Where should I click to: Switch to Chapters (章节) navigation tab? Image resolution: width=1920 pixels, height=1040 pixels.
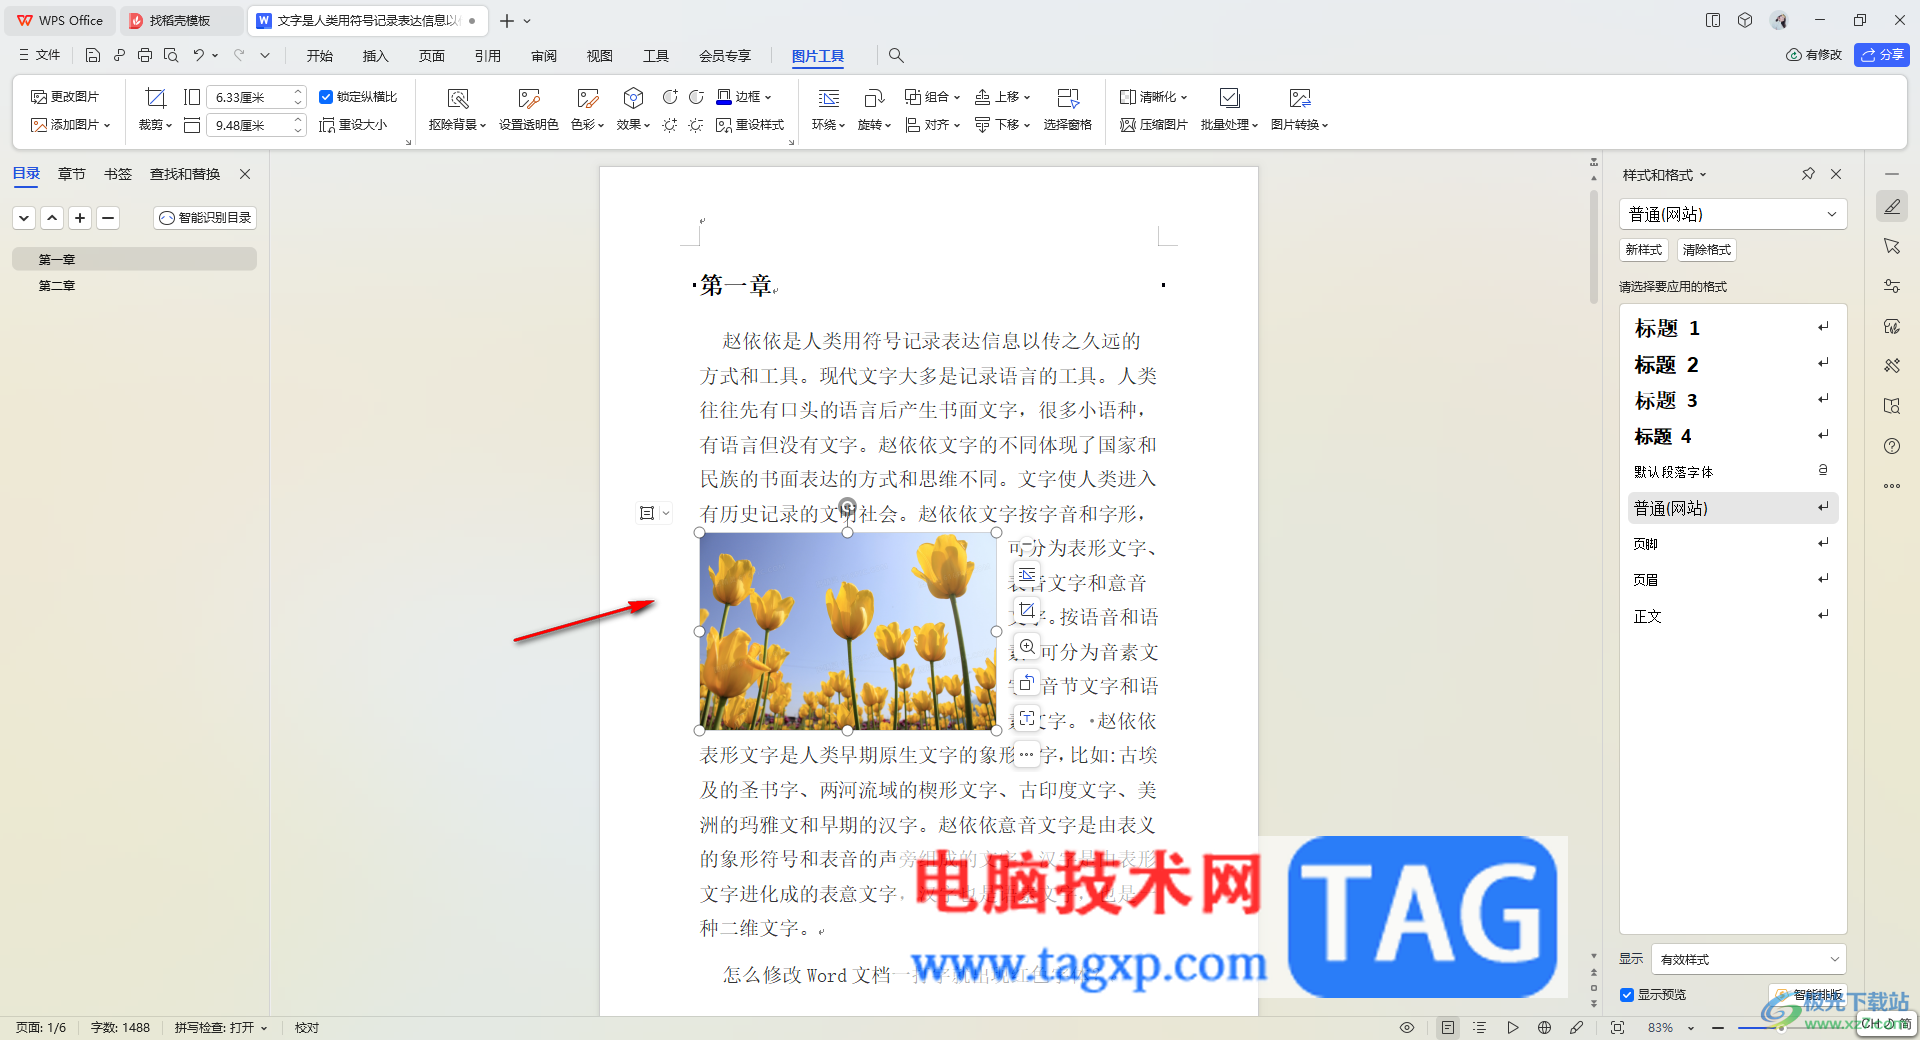(72, 174)
